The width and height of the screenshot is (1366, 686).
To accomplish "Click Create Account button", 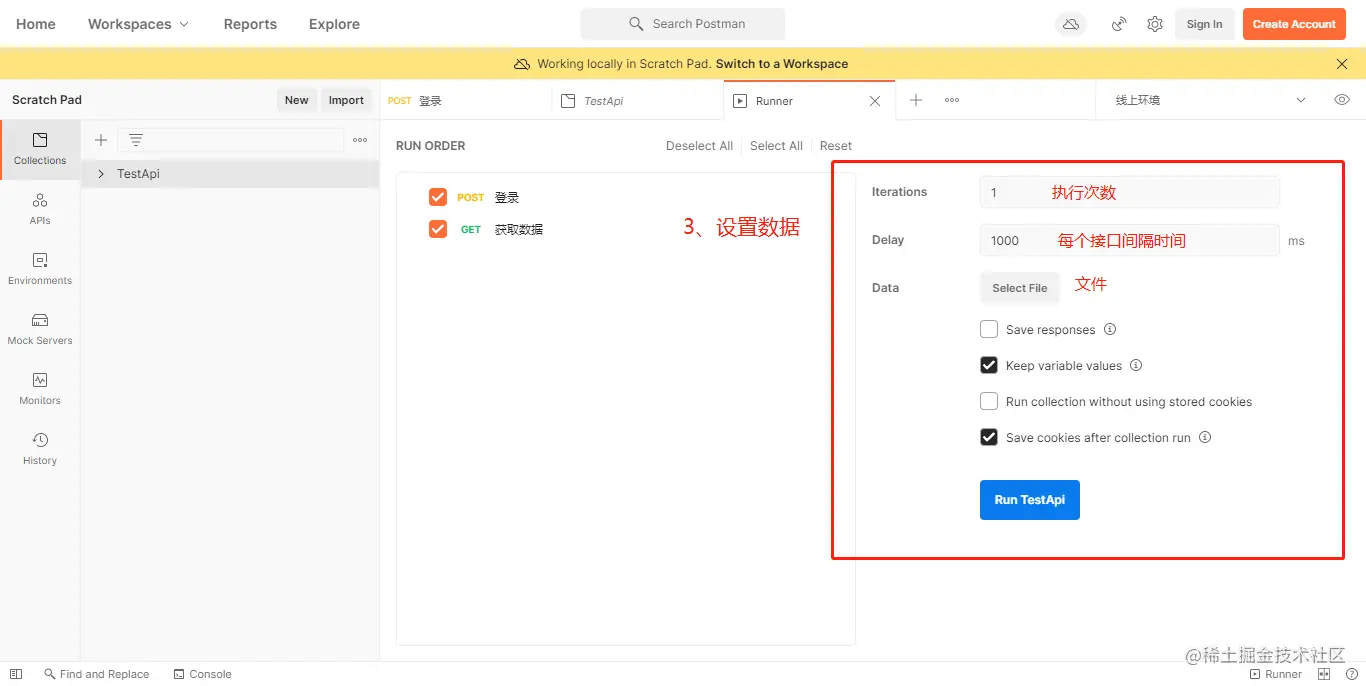I will [1294, 24].
